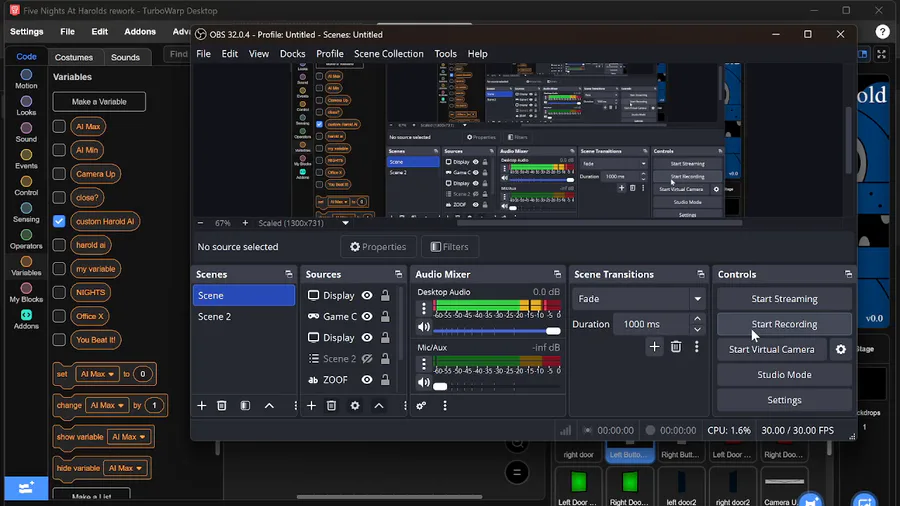Open OBS Scene Collection menu

(389, 54)
